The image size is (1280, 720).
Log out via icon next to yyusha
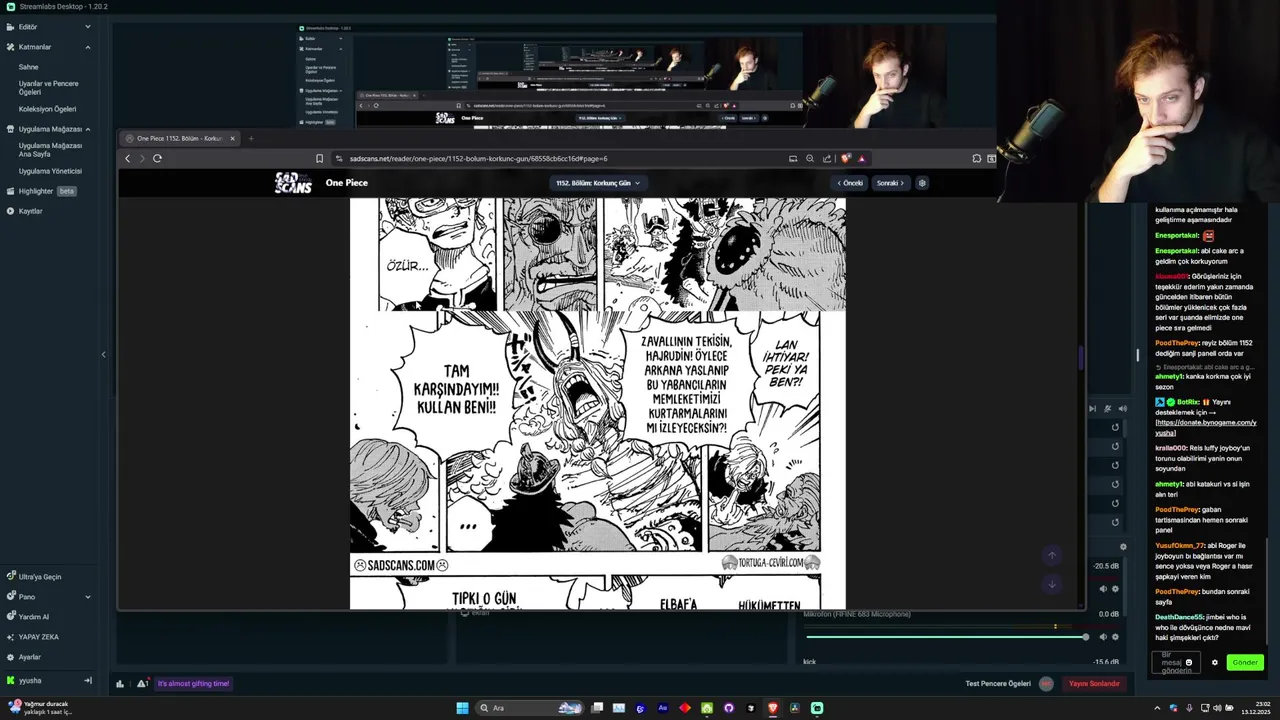pyautogui.click(x=88, y=680)
